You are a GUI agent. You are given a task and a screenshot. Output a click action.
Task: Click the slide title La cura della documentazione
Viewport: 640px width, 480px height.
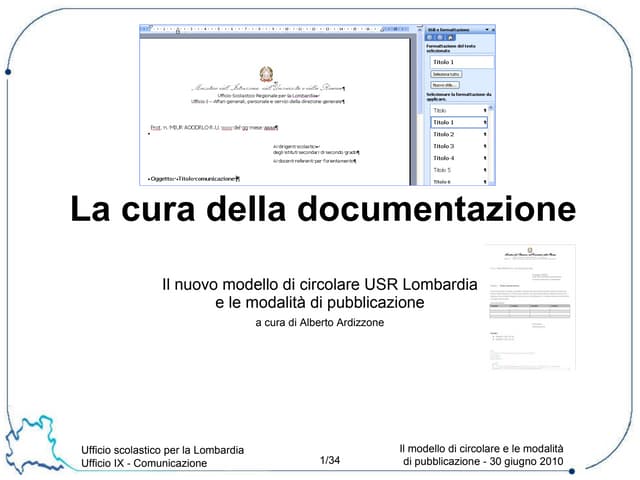(x=322, y=211)
